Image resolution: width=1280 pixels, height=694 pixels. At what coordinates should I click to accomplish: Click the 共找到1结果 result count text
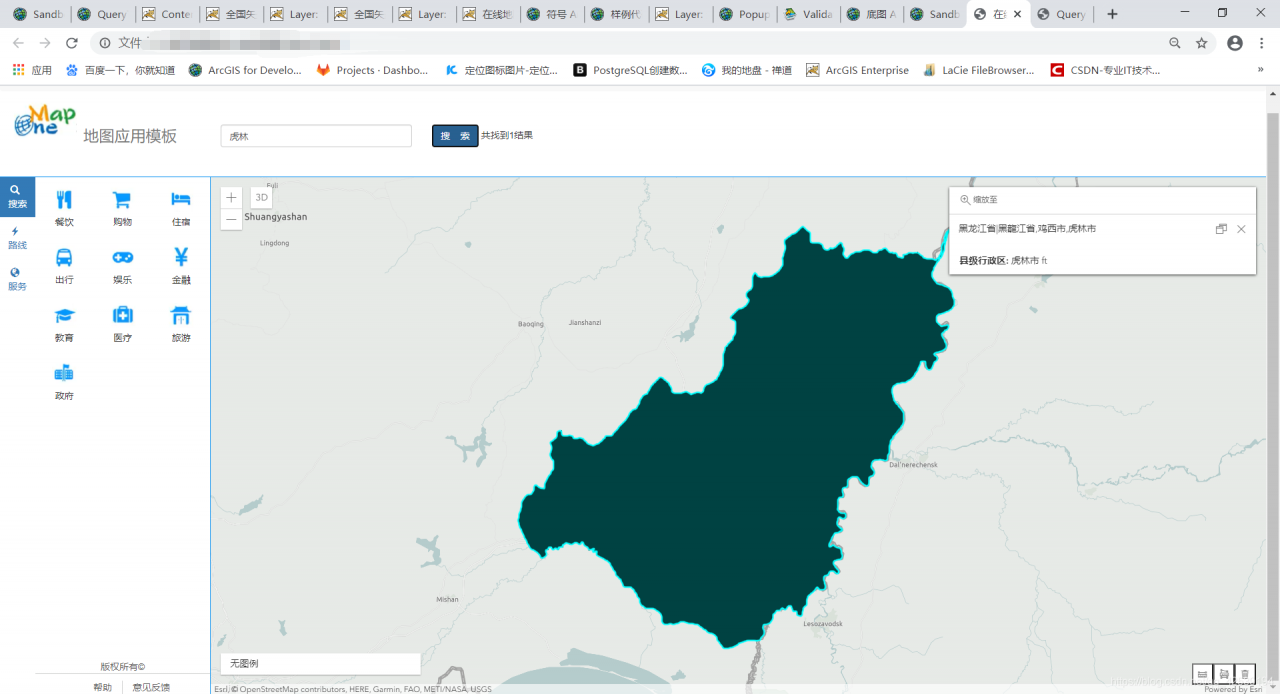tap(507, 135)
